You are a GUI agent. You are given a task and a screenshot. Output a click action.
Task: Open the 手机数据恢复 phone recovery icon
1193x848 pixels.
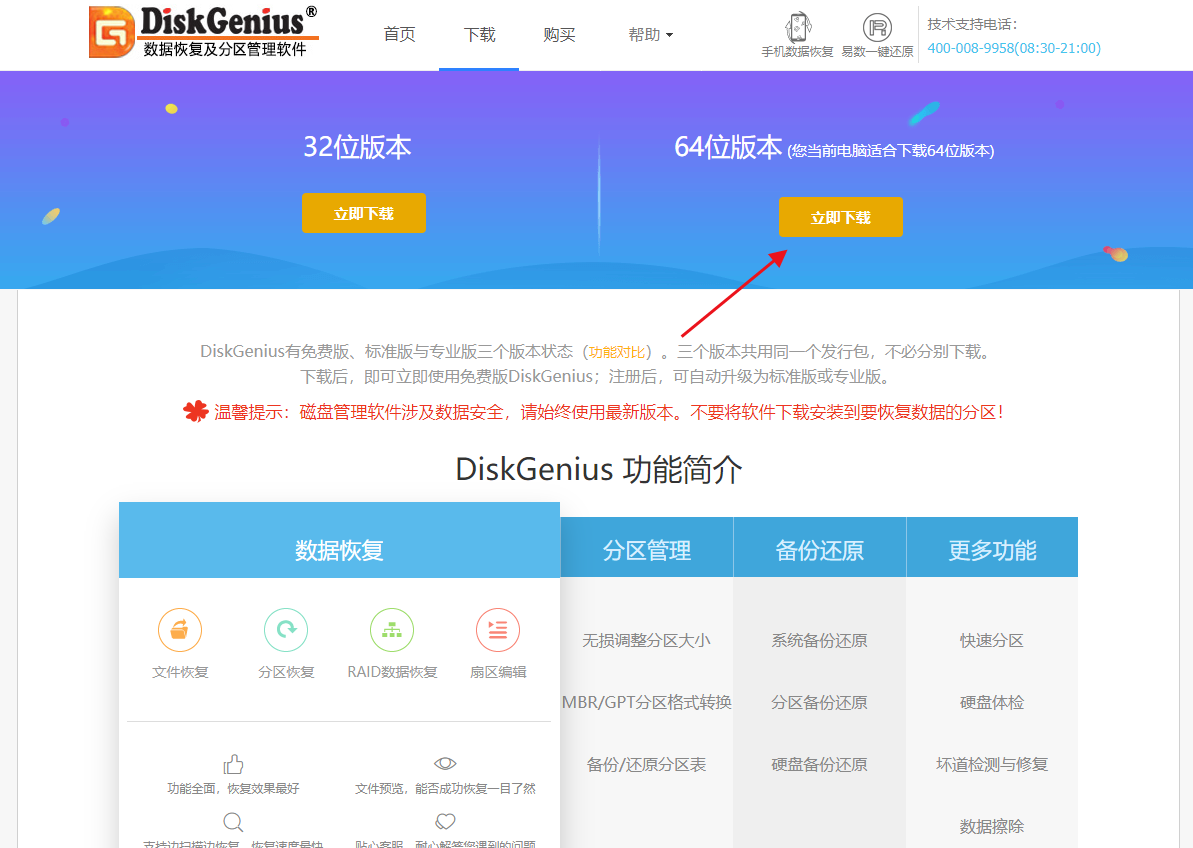click(x=797, y=28)
